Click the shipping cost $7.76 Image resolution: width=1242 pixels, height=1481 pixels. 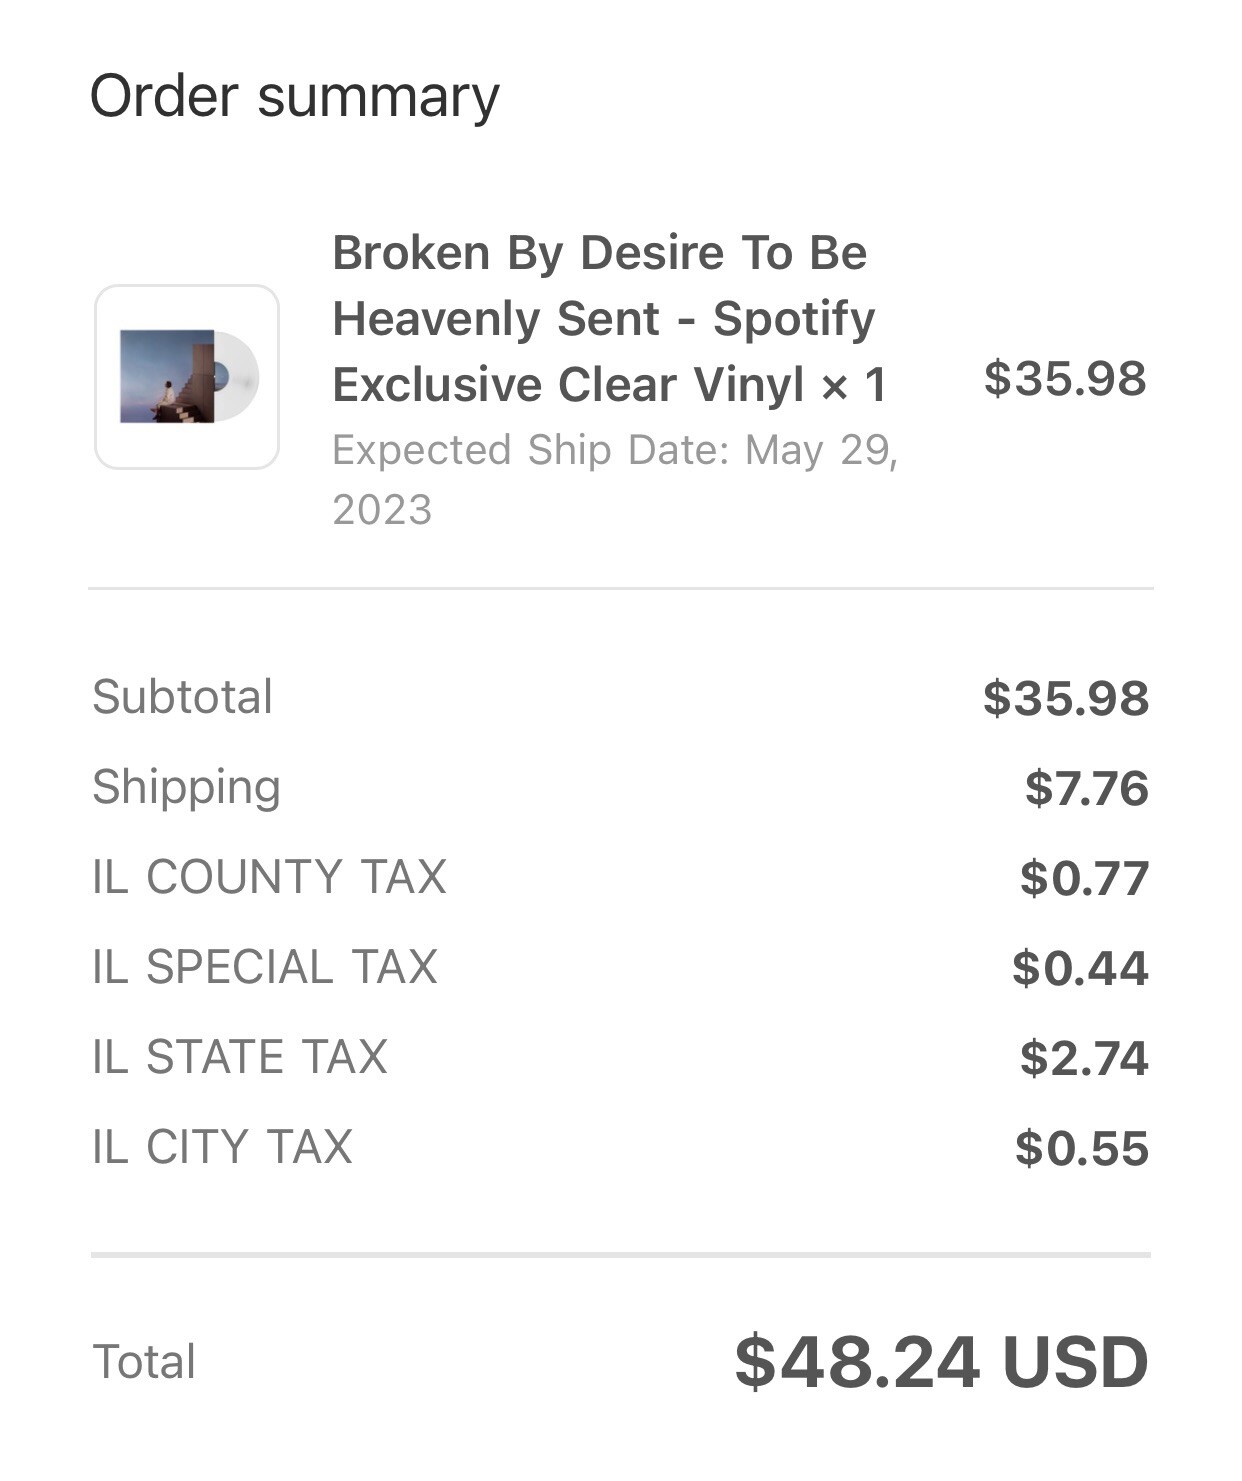click(x=1087, y=788)
